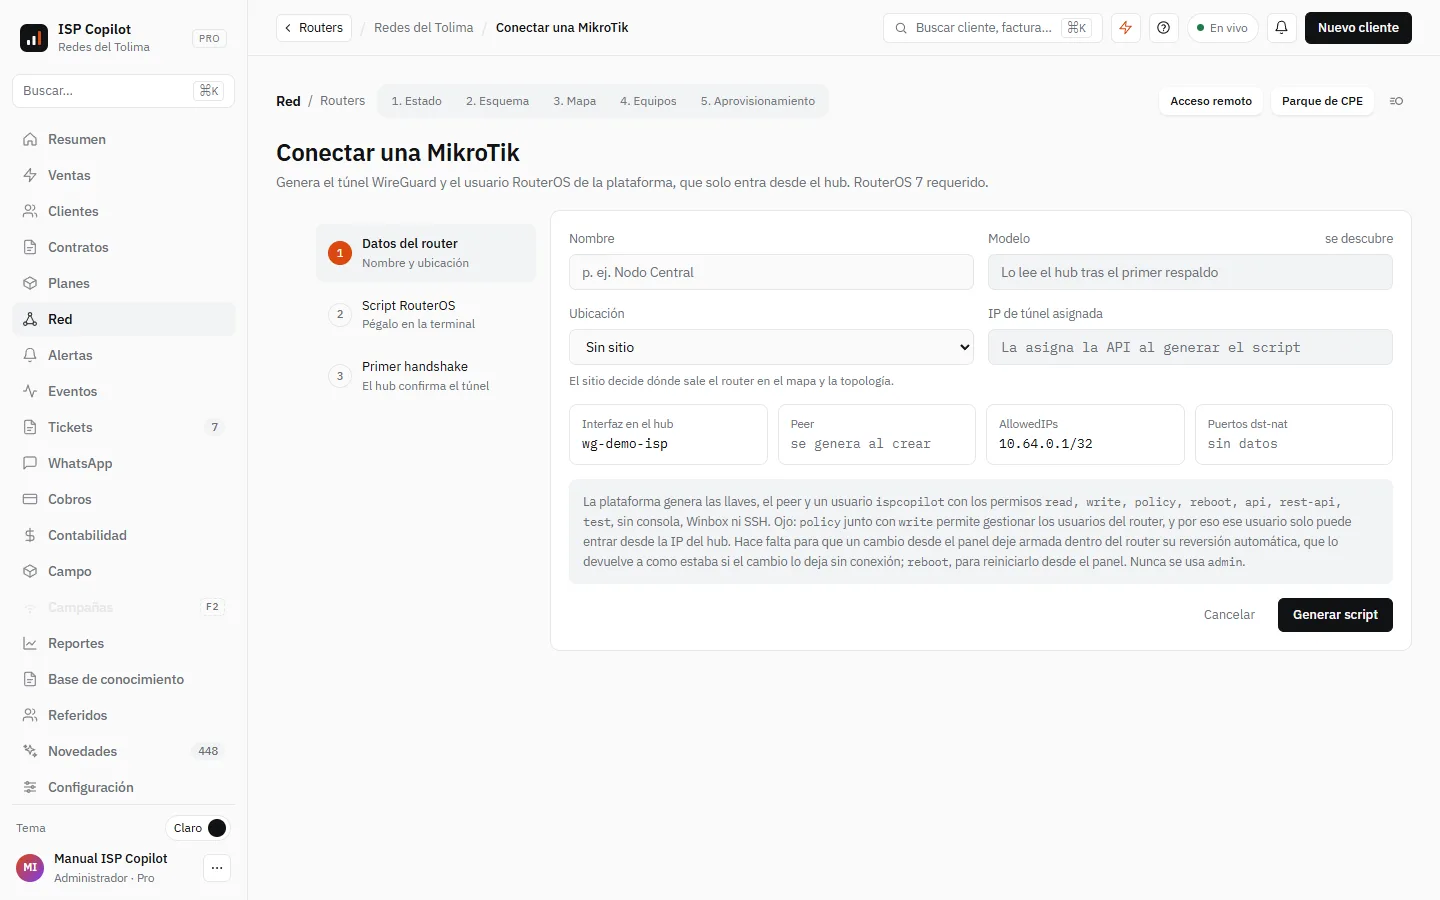Click the Cobros card icon
The width and height of the screenshot is (1440, 900).
pyautogui.click(x=30, y=499)
